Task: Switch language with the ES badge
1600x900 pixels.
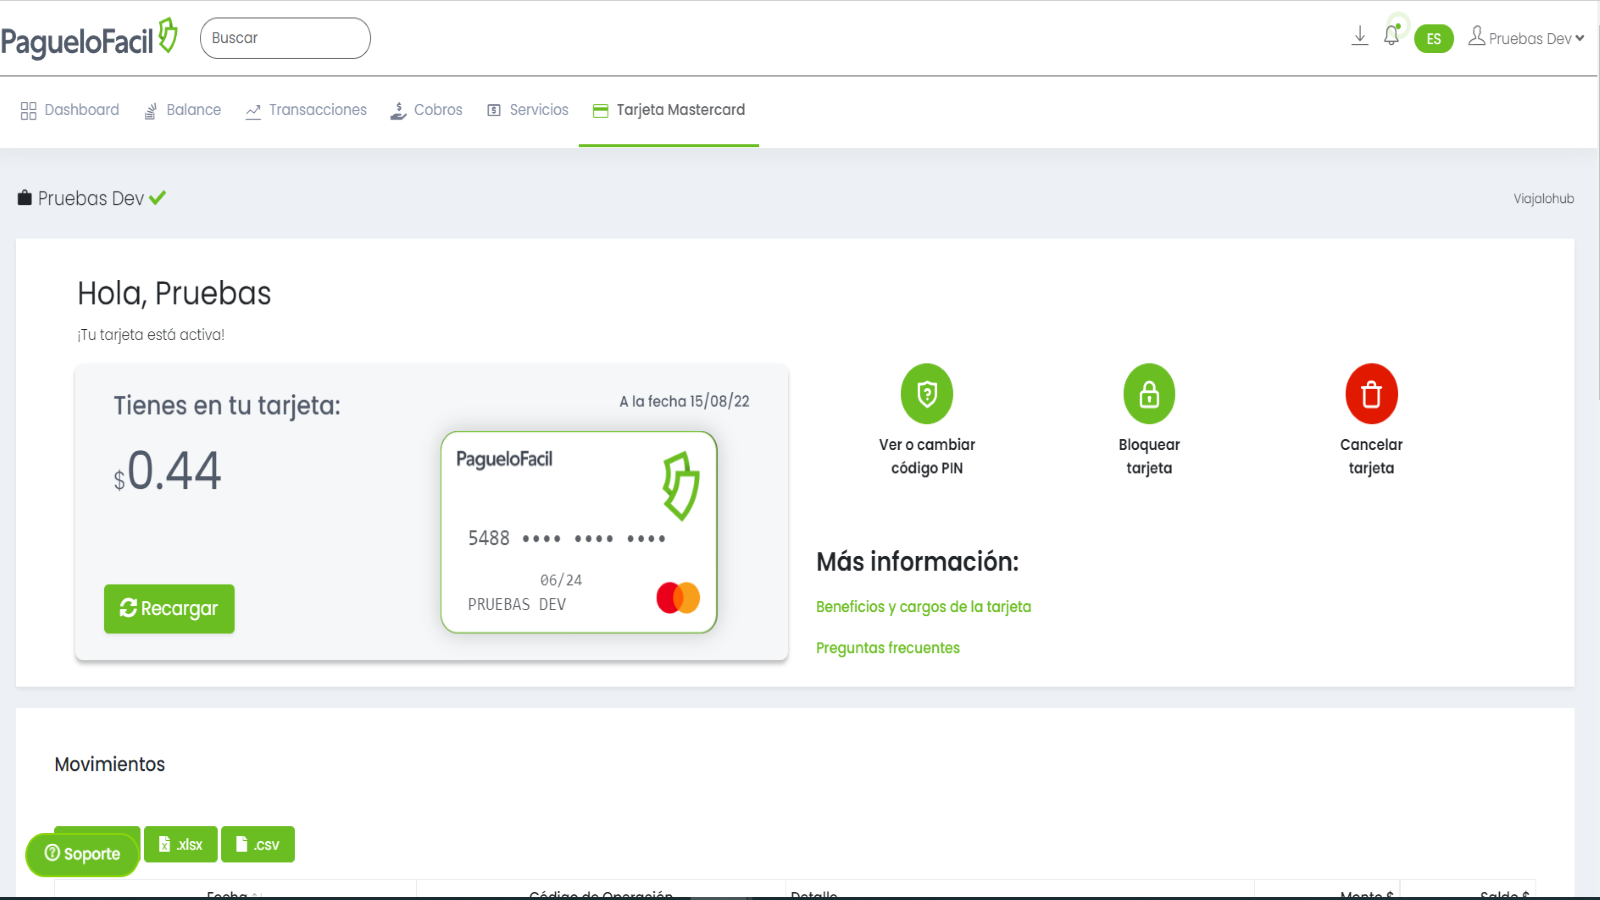Action: pos(1434,39)
